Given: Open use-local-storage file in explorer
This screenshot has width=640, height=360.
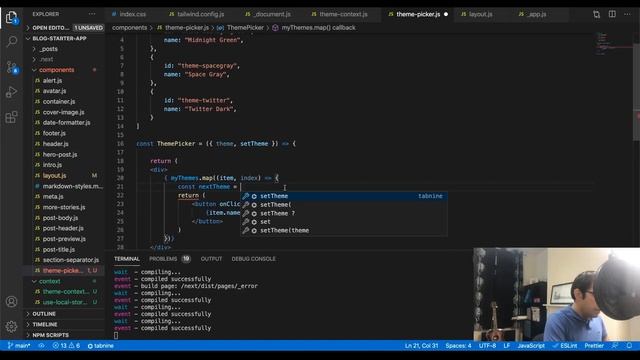Looking at the screenshot, I should click(x=64, y=302).
